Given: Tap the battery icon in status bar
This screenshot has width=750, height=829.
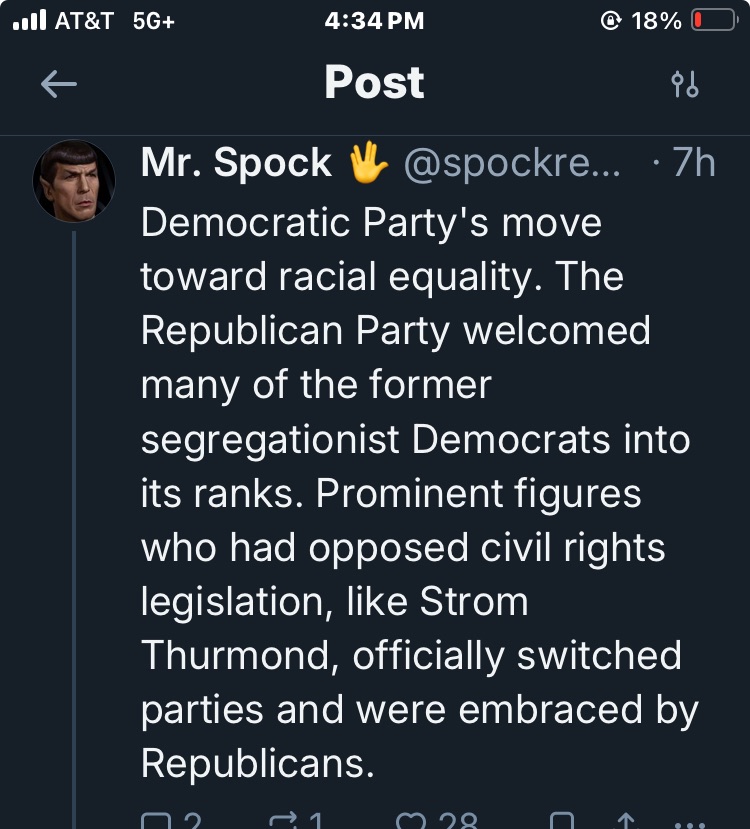Looking at the screenshot, I should (714, 21).
